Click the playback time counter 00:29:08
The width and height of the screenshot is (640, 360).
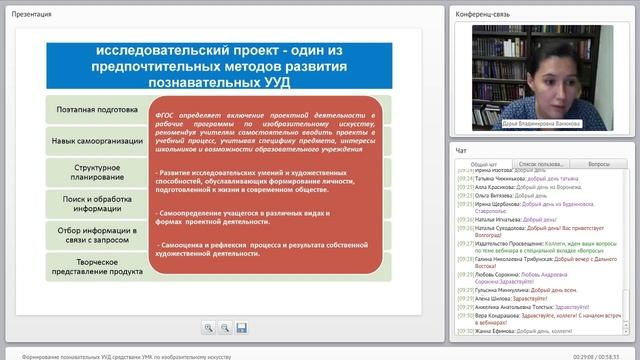583,357
